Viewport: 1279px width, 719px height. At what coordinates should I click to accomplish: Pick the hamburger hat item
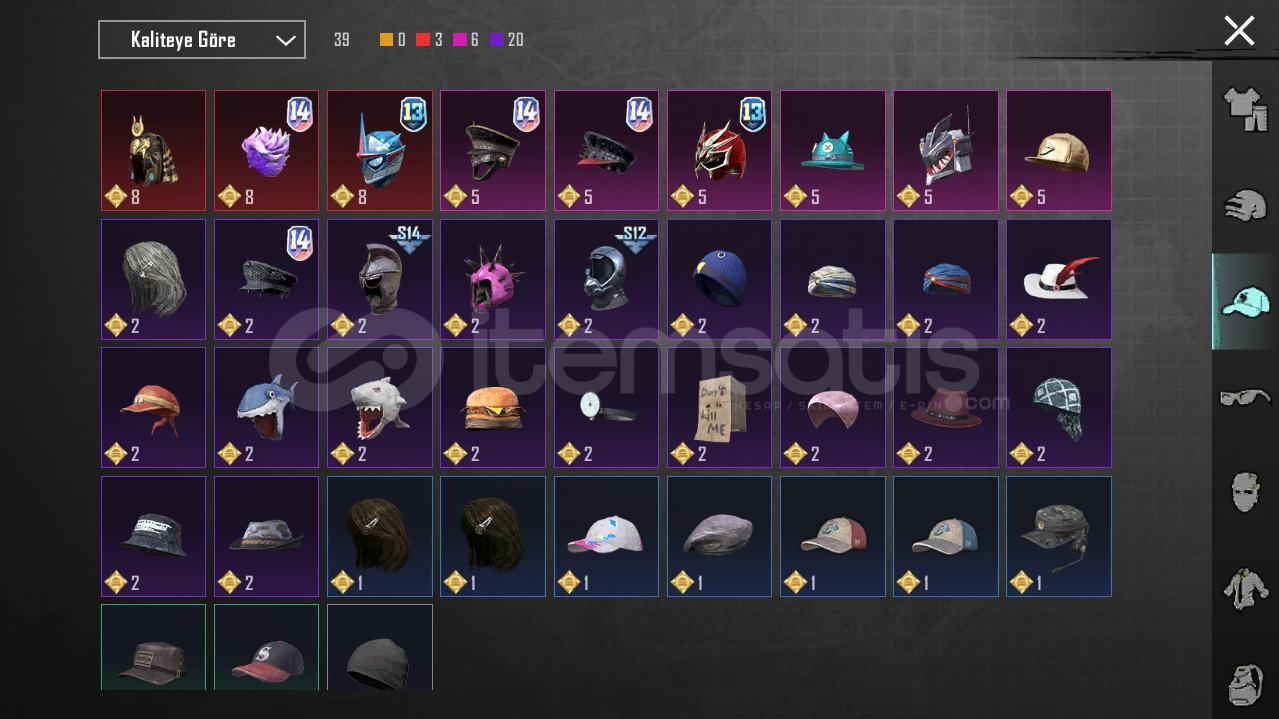(x=493, y=407)
